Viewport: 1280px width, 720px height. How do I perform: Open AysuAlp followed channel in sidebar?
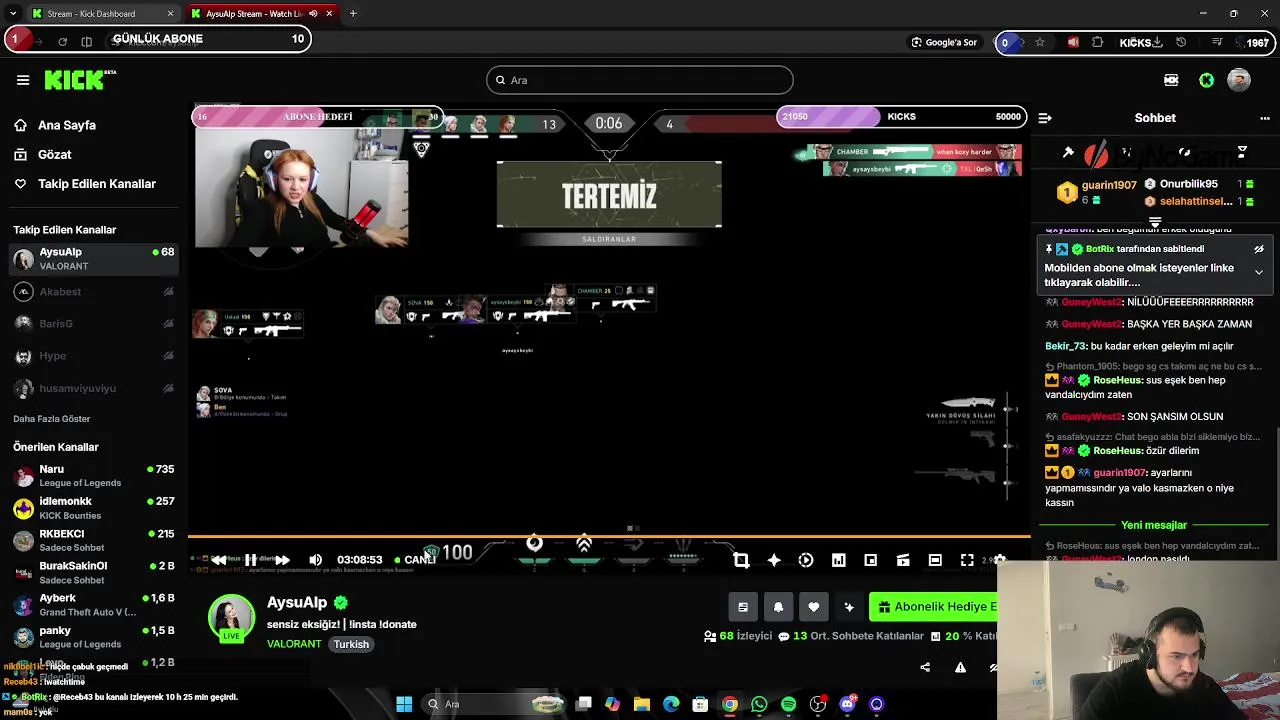(94, 258)
